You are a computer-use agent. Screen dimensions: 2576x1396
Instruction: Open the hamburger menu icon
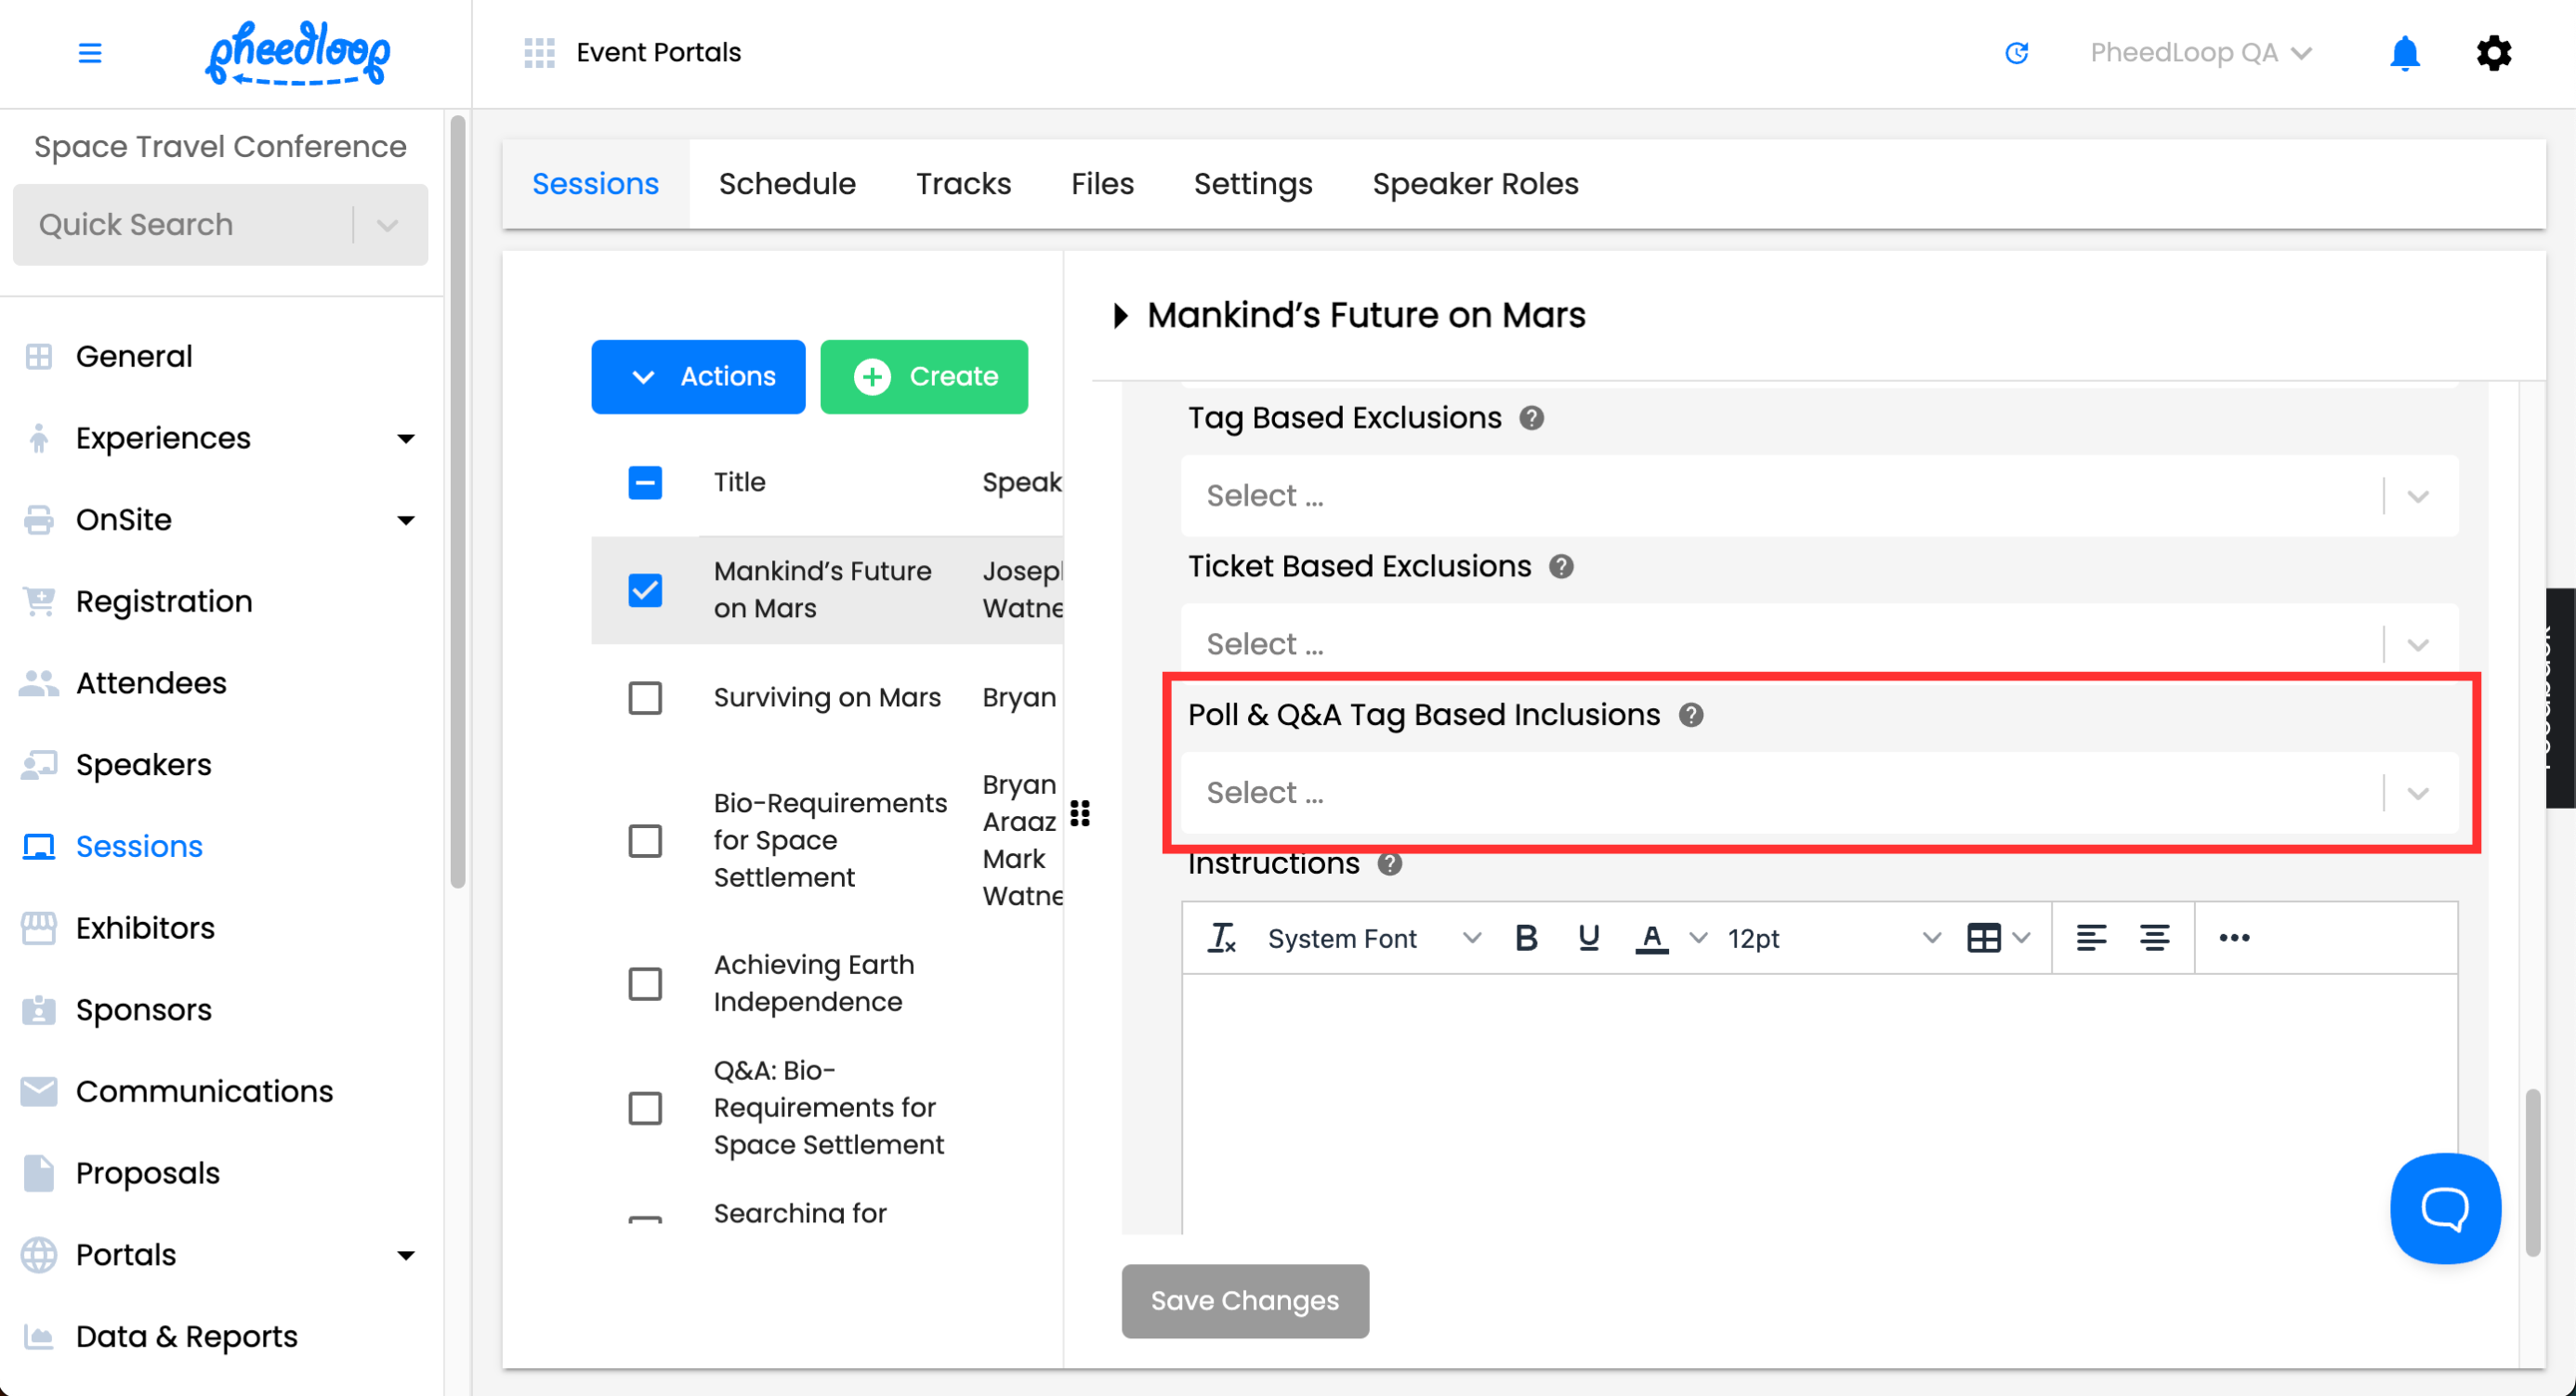pyautogui.click(x=90, y=53)
